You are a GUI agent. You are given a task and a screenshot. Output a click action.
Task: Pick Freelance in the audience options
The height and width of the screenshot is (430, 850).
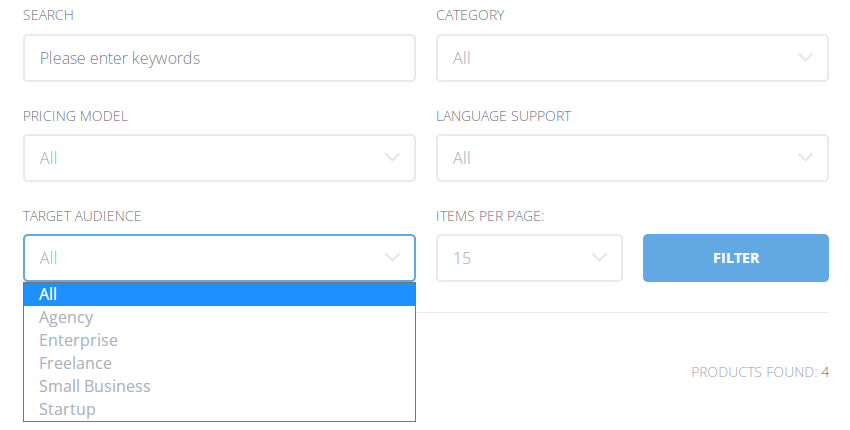point(75,363)
